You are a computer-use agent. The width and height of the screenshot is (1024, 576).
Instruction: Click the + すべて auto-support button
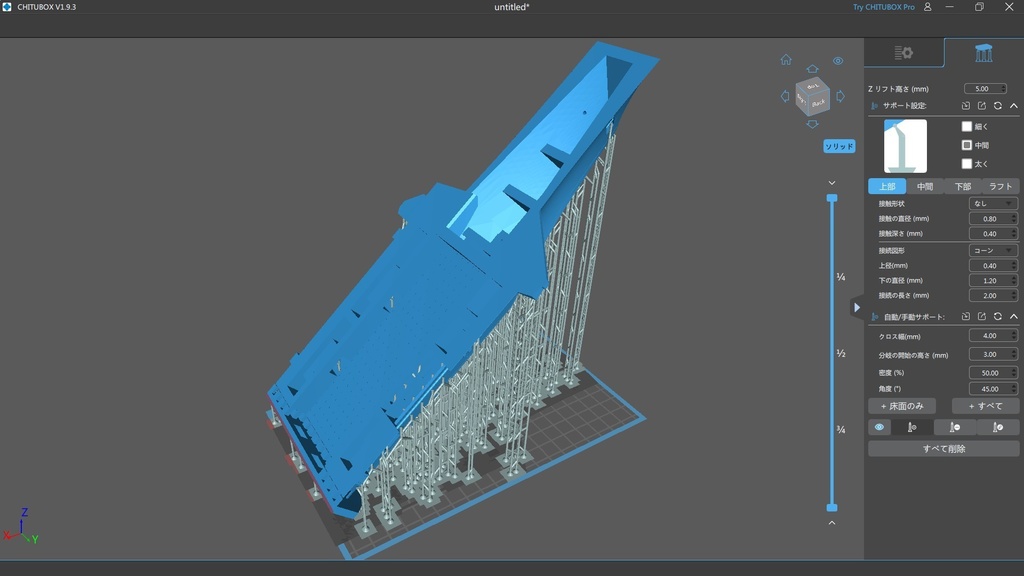pos(985,405)
